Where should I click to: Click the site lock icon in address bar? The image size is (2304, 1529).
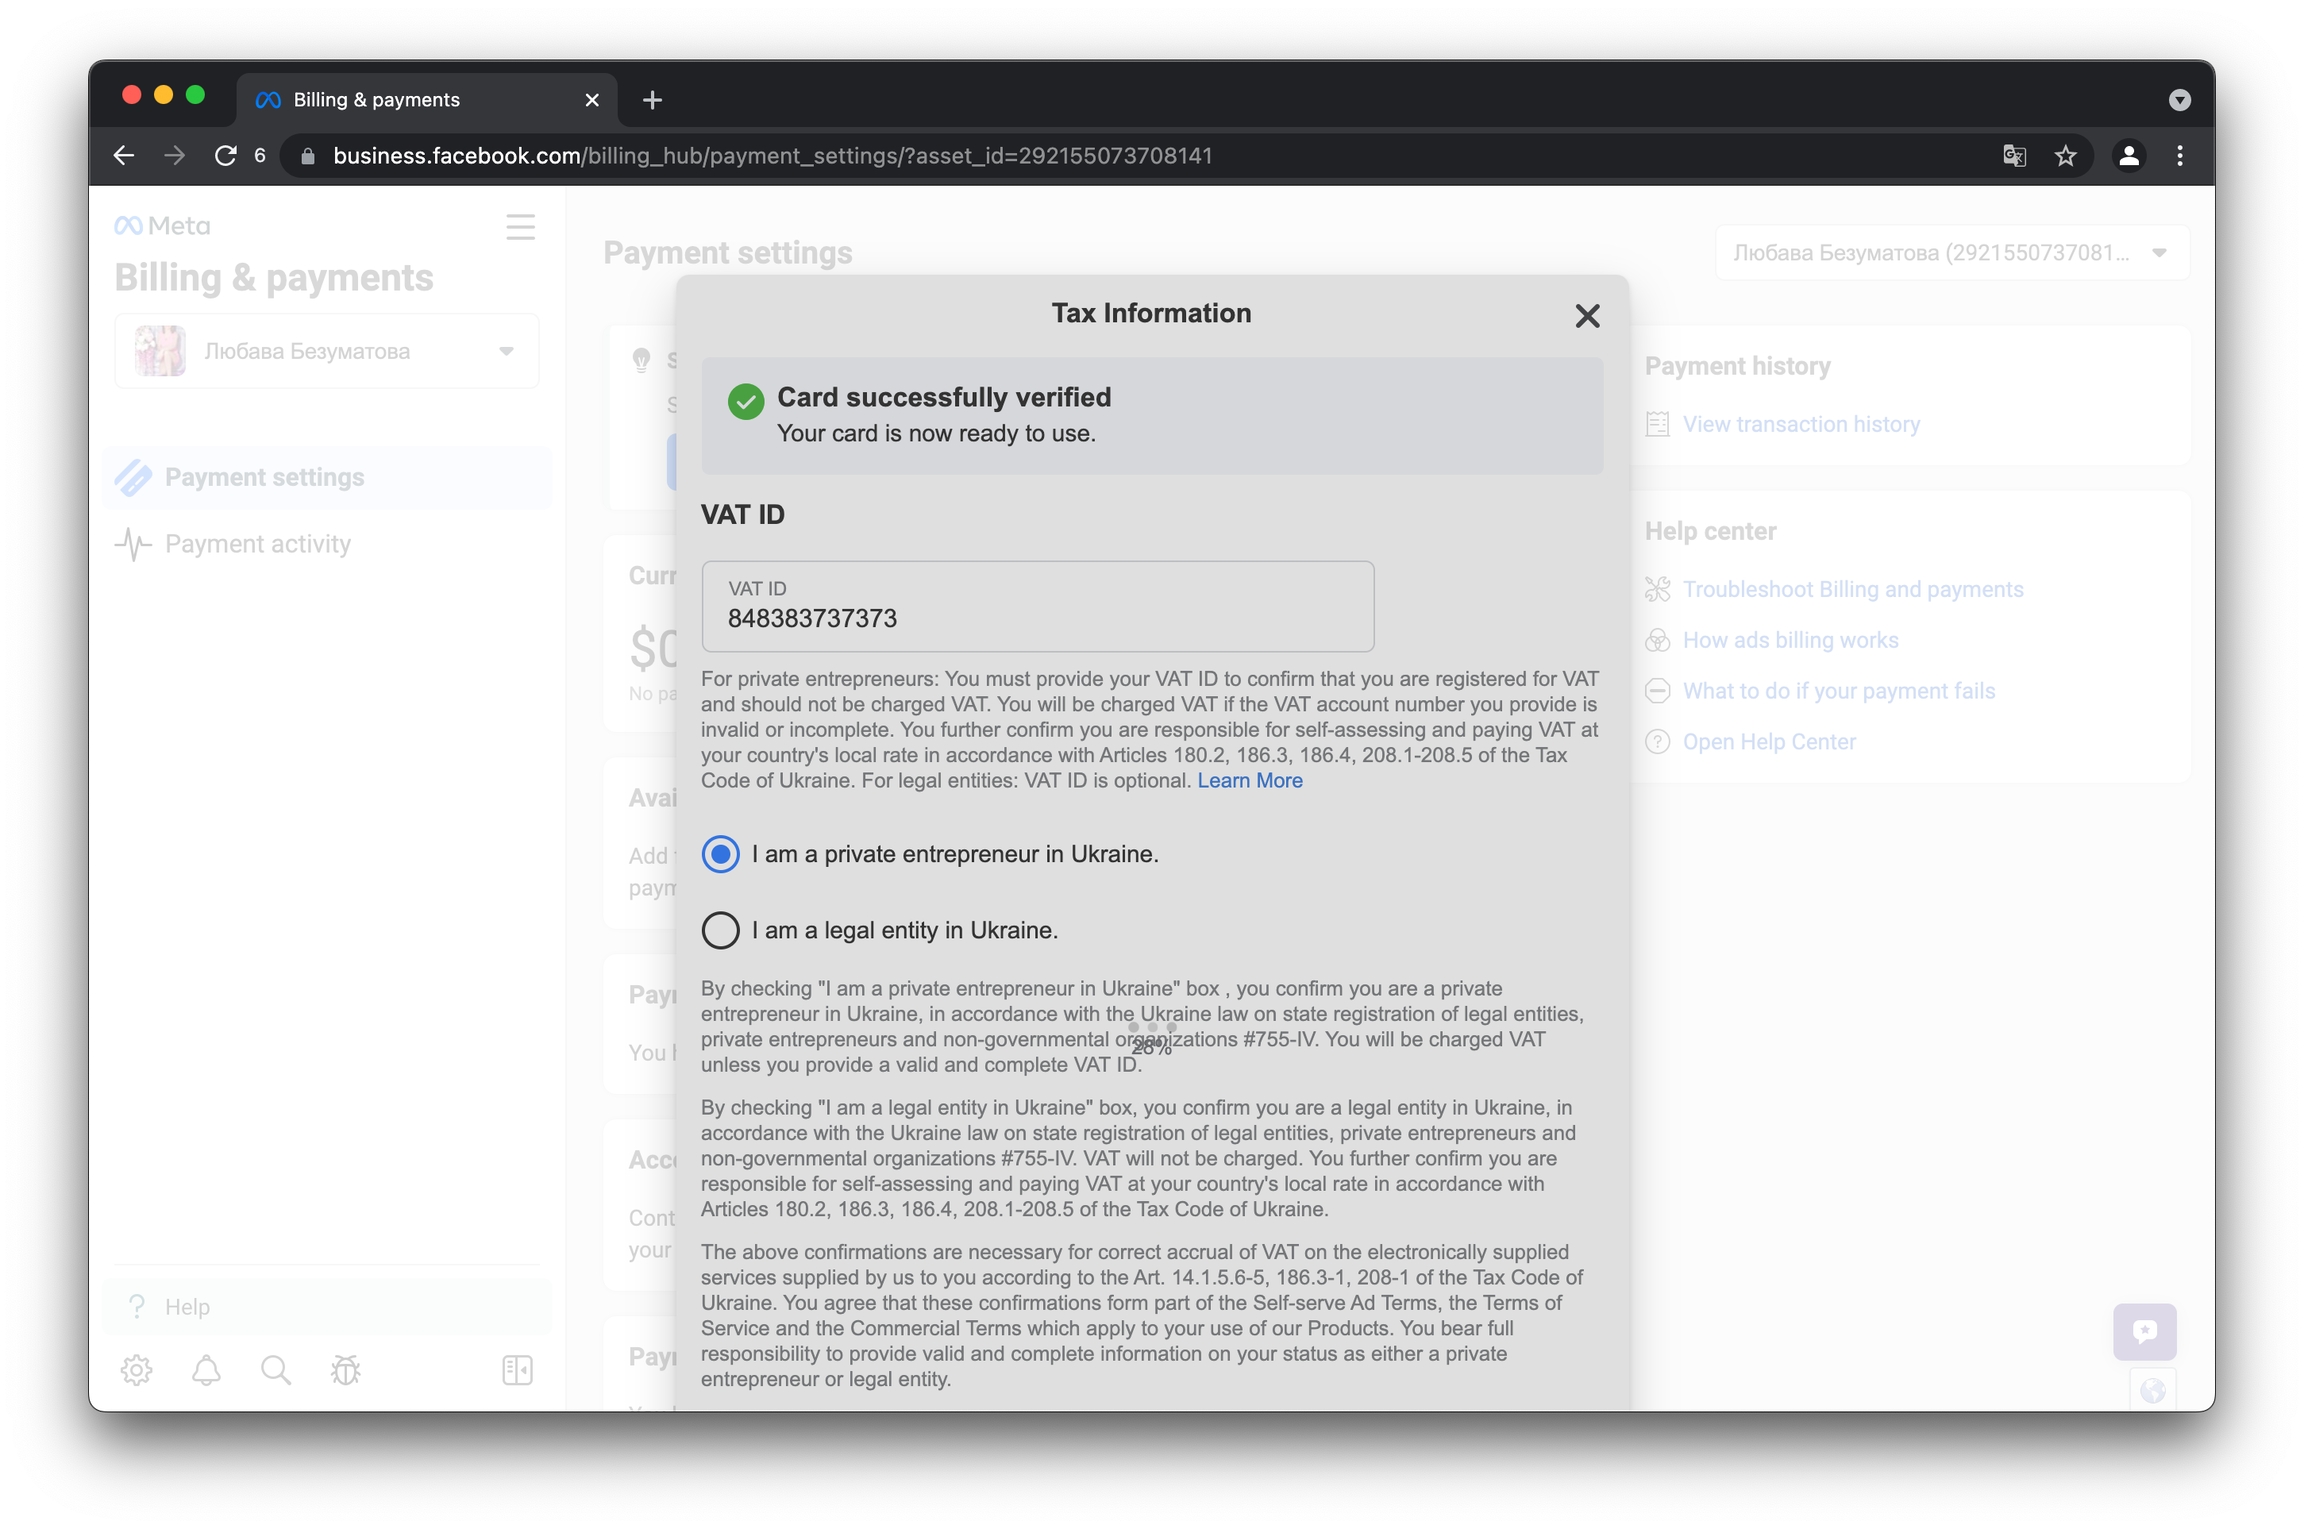[308, 156]
